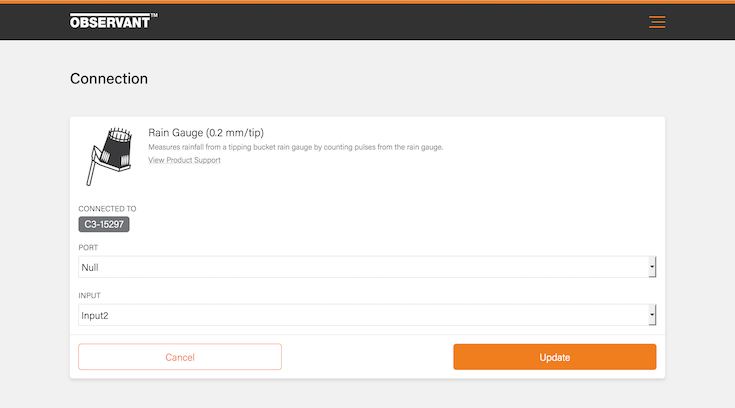
Task: Click the Observant logo
Action: click(x=109, y=21)
